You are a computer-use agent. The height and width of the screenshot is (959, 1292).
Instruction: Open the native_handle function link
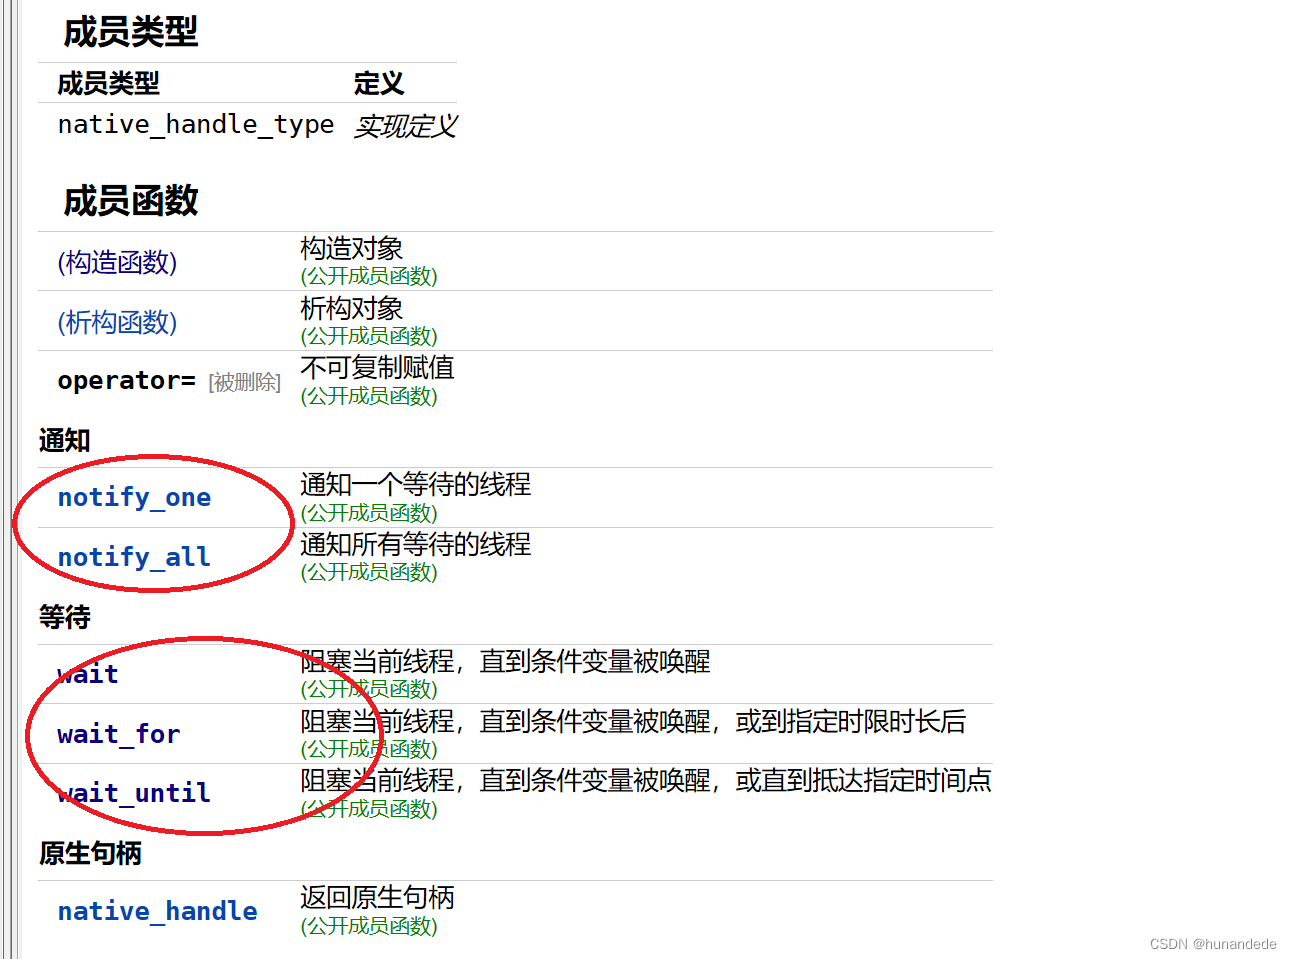point(157,912)
